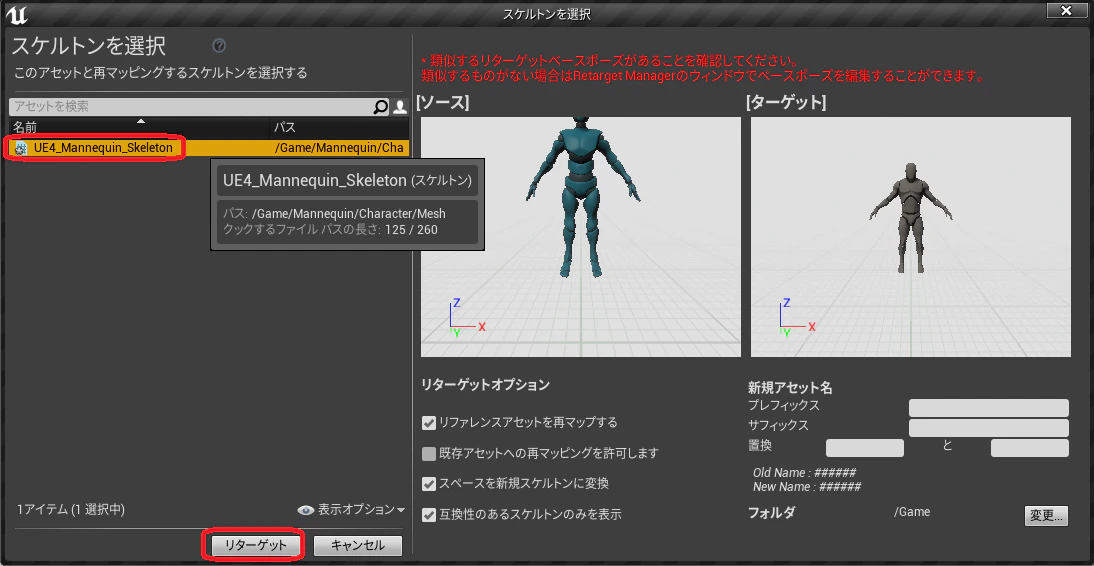The image size is (1094, 566).
Task: Click the 1アイテム (1 選択中) status text
Action: pos(71,510)
